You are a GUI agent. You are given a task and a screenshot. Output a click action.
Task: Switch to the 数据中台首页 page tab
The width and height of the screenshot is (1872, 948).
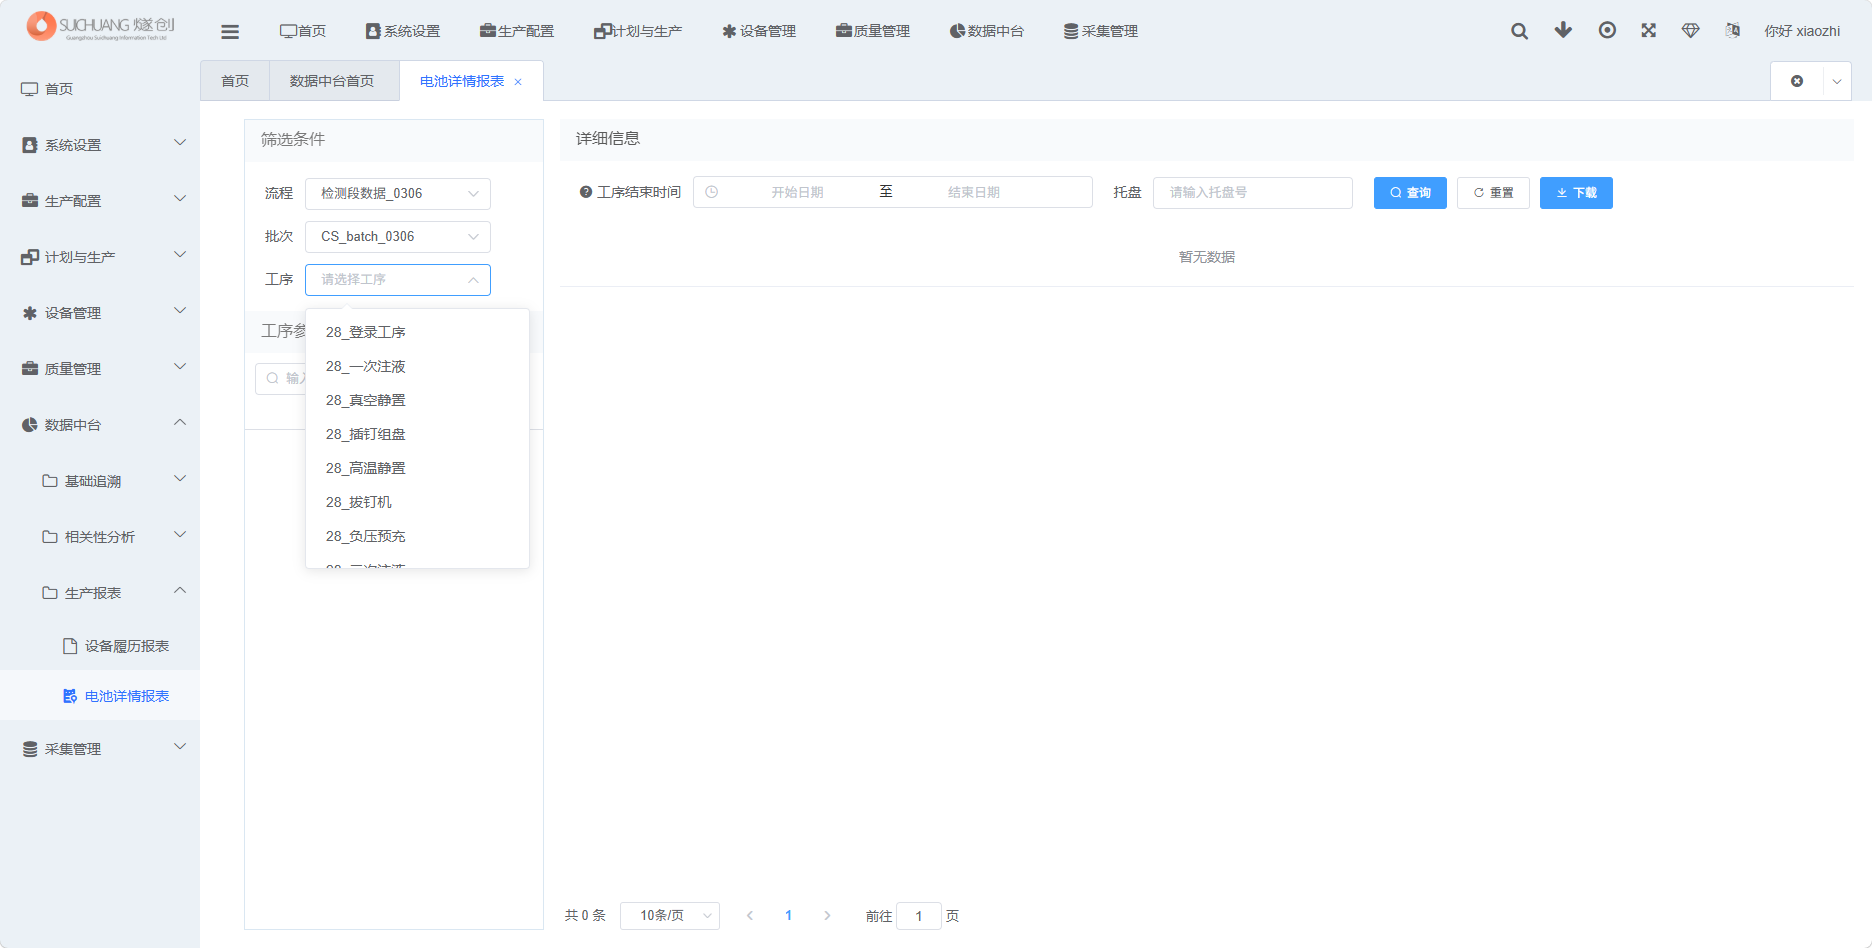(332, 81)
